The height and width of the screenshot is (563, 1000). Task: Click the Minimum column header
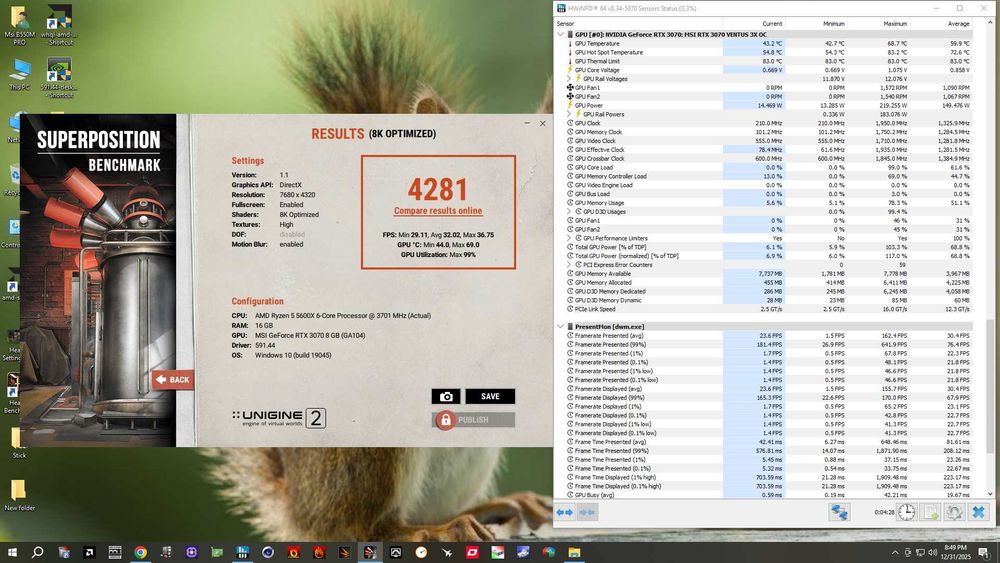click(816, 24)
